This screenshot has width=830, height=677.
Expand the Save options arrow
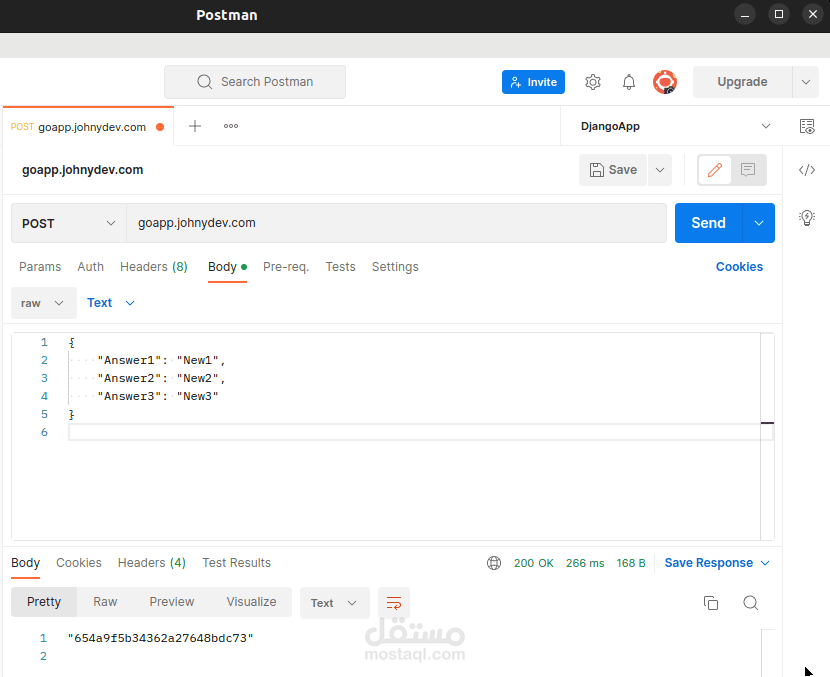click(x=660, y=170)
